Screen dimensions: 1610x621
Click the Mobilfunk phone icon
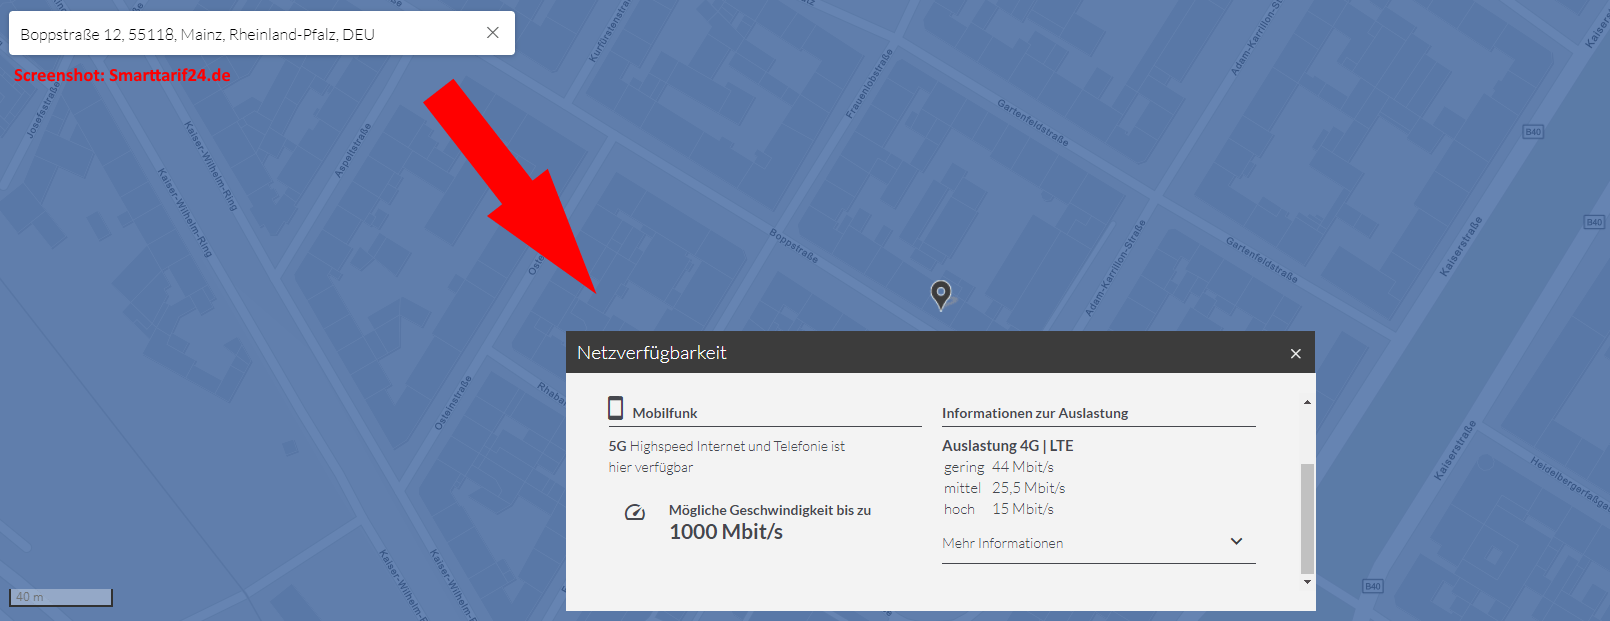pos(616,408)
